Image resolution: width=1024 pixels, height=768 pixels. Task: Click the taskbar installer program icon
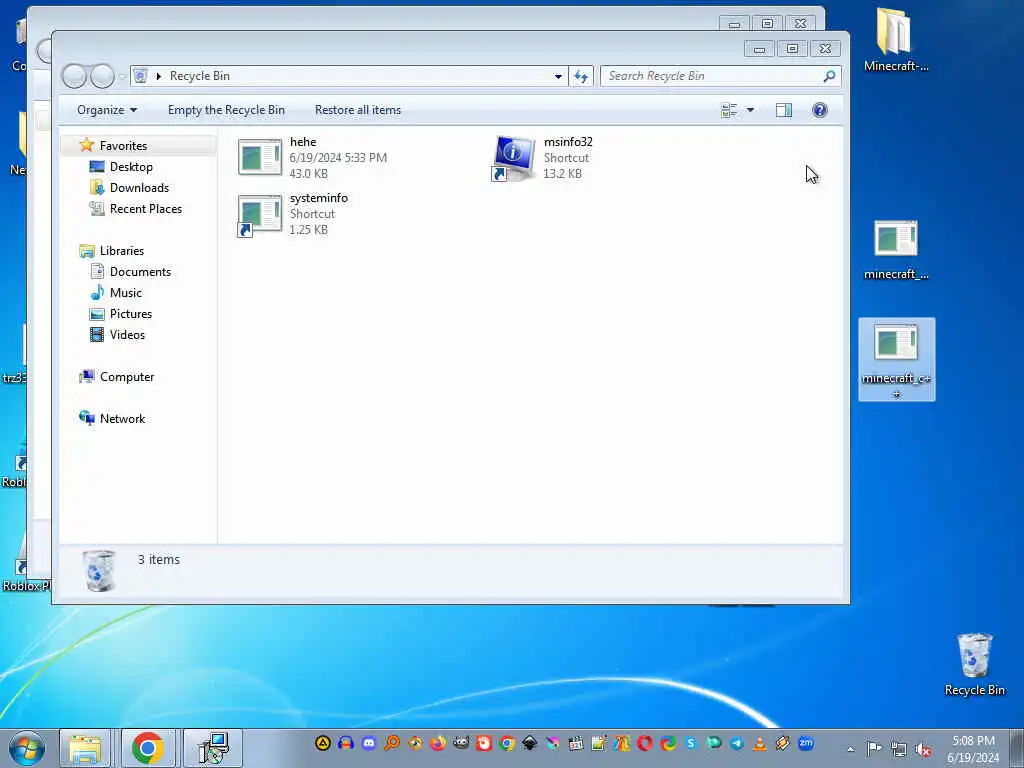[213, 748]
